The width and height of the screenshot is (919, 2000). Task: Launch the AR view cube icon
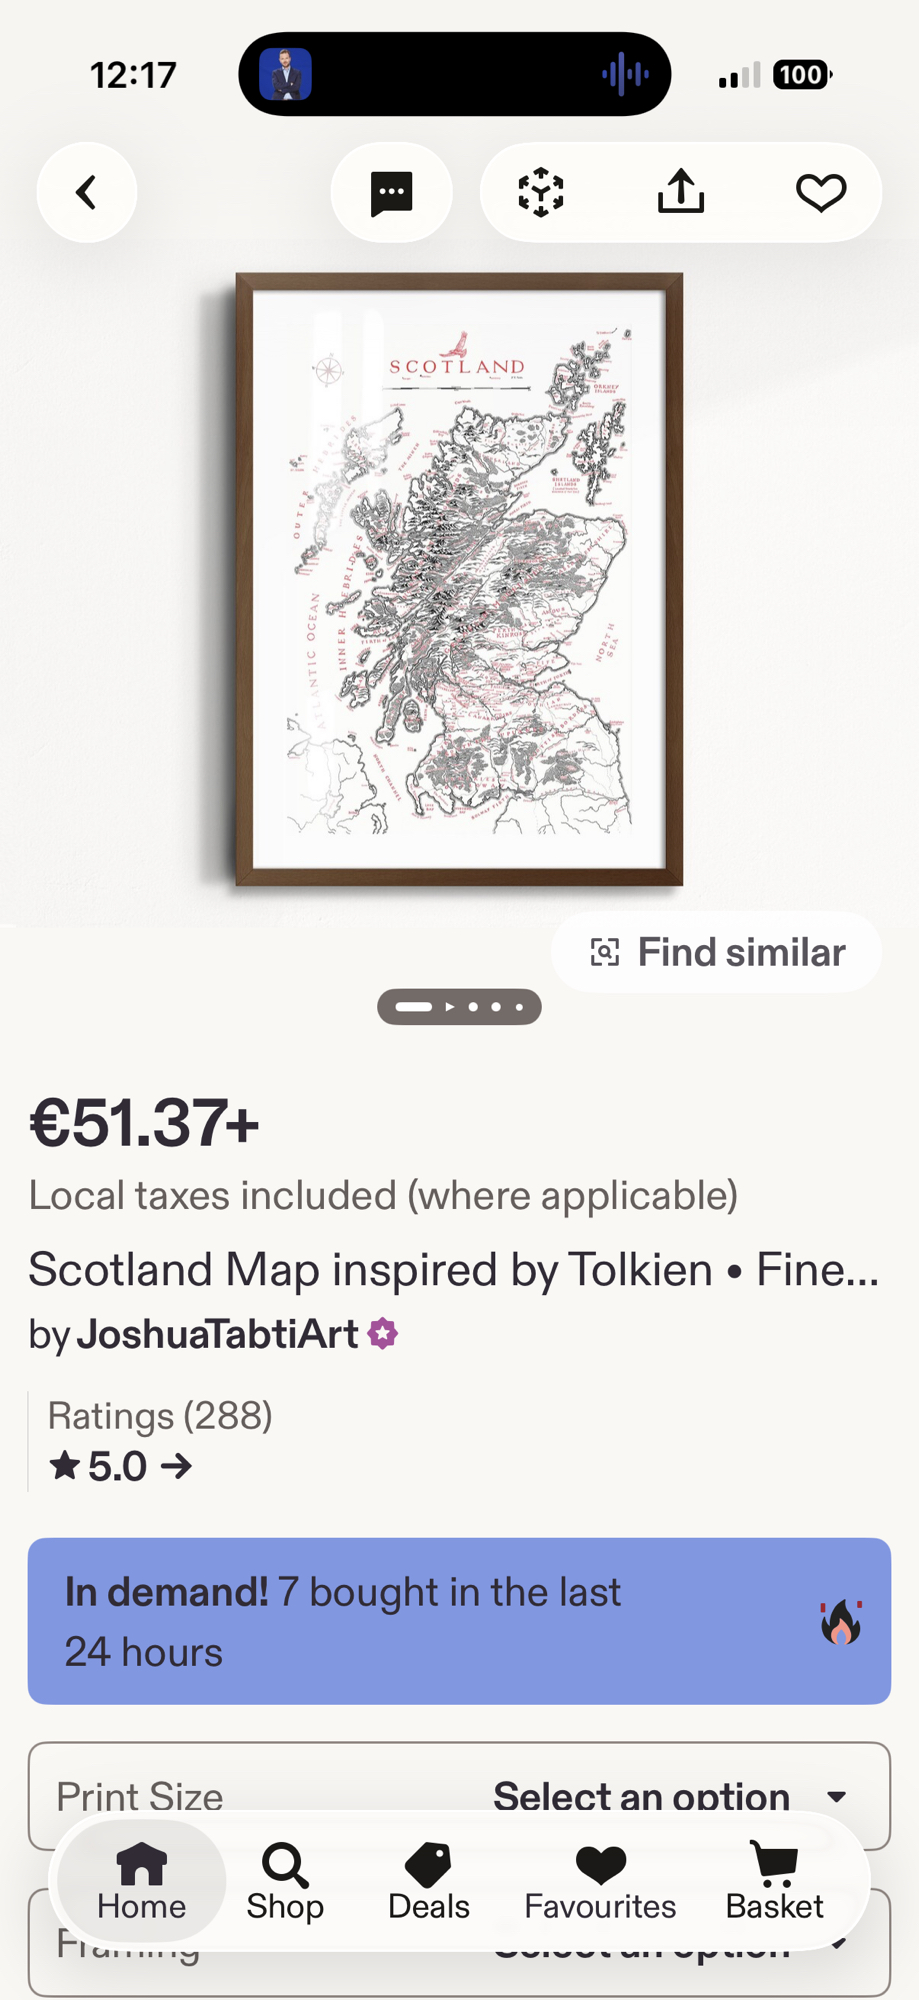coord(541,192)
